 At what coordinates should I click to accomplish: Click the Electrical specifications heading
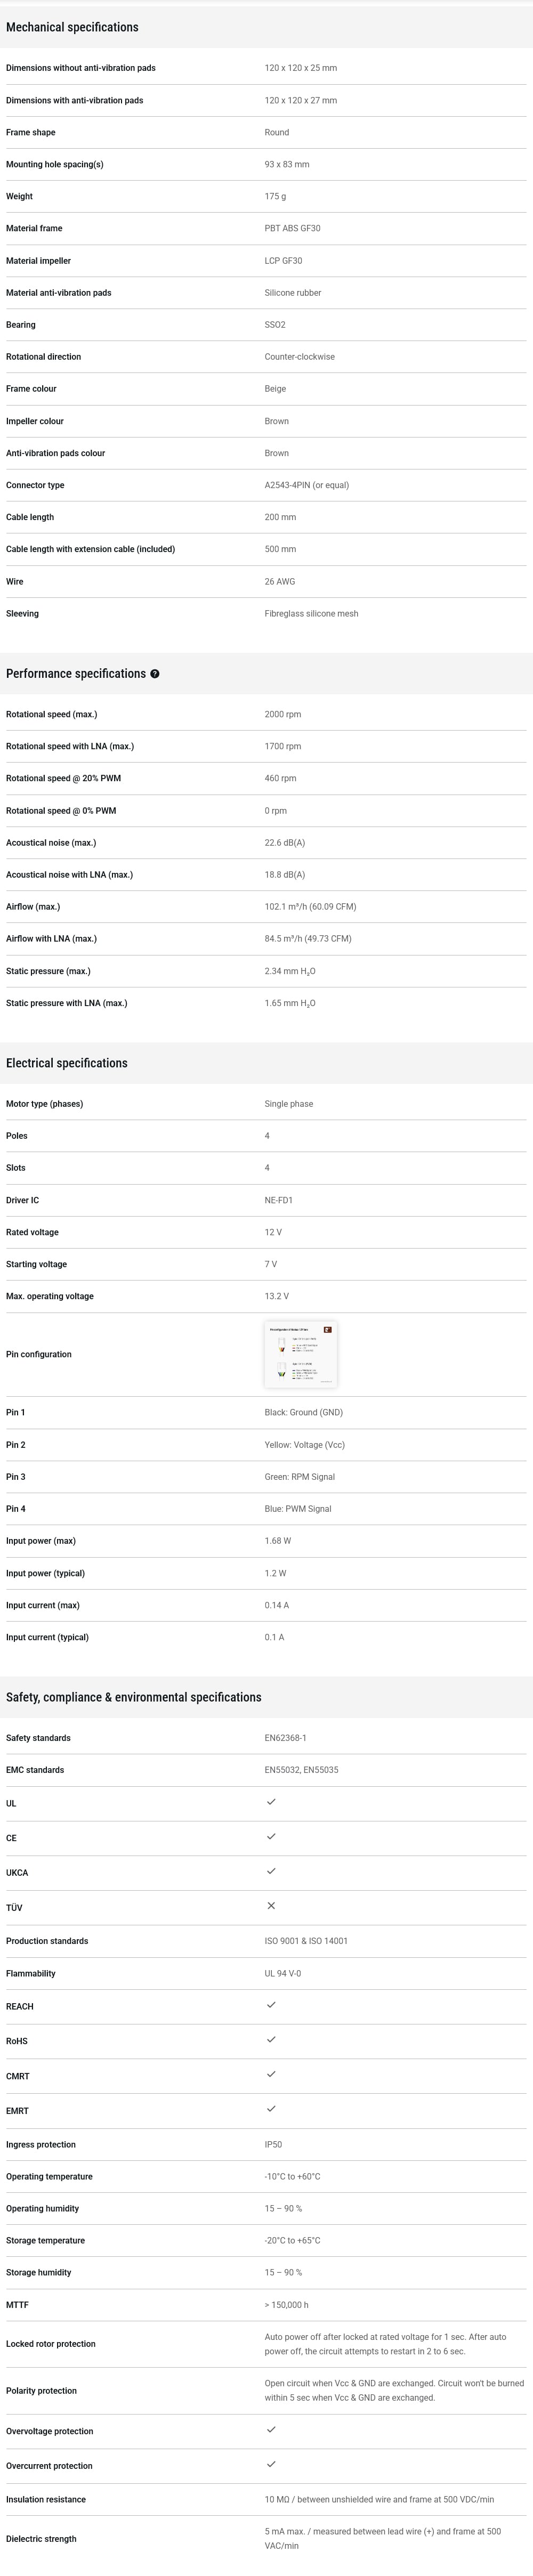(x=67, y=1063)
